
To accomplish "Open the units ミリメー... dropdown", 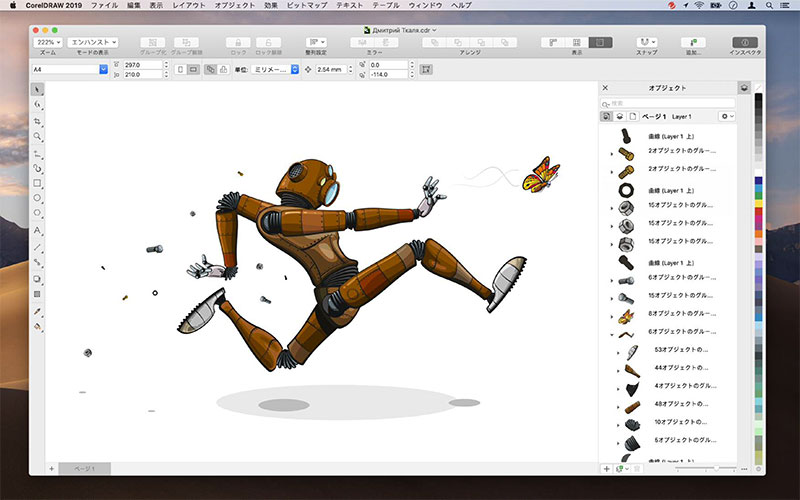I will click(x=274, y=69).
